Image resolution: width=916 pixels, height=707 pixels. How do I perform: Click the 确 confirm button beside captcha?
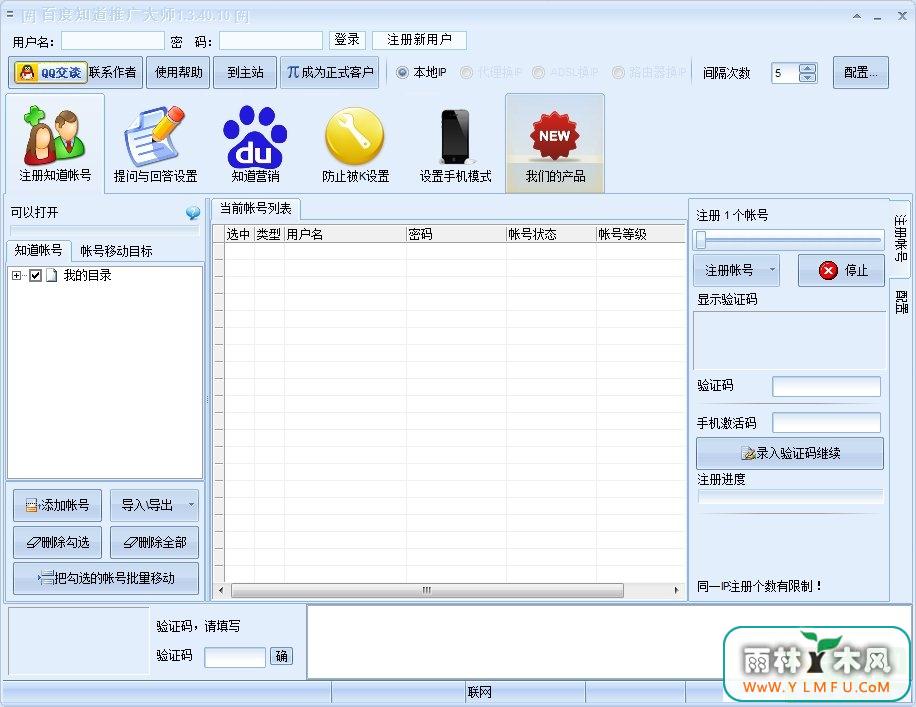(x=281, y=656)
